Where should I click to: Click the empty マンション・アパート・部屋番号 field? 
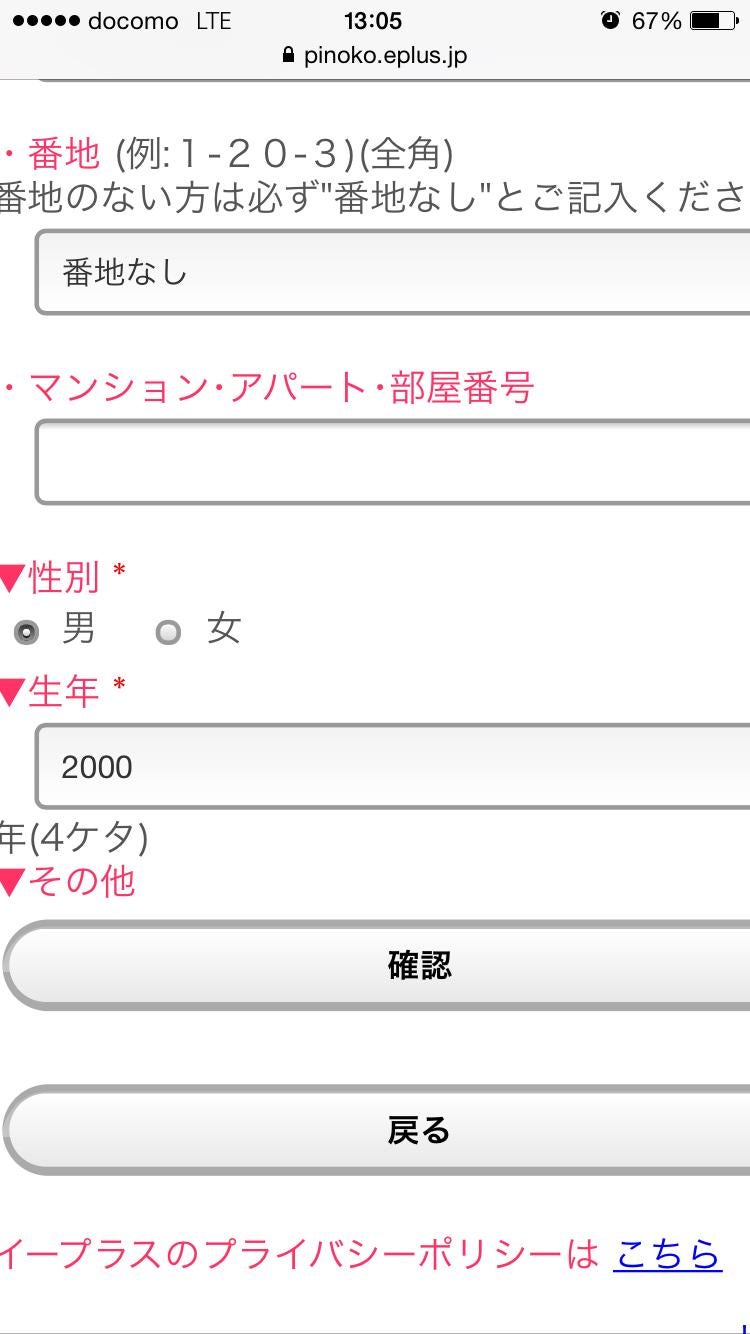pyautogui.click(x=393, y=462)
